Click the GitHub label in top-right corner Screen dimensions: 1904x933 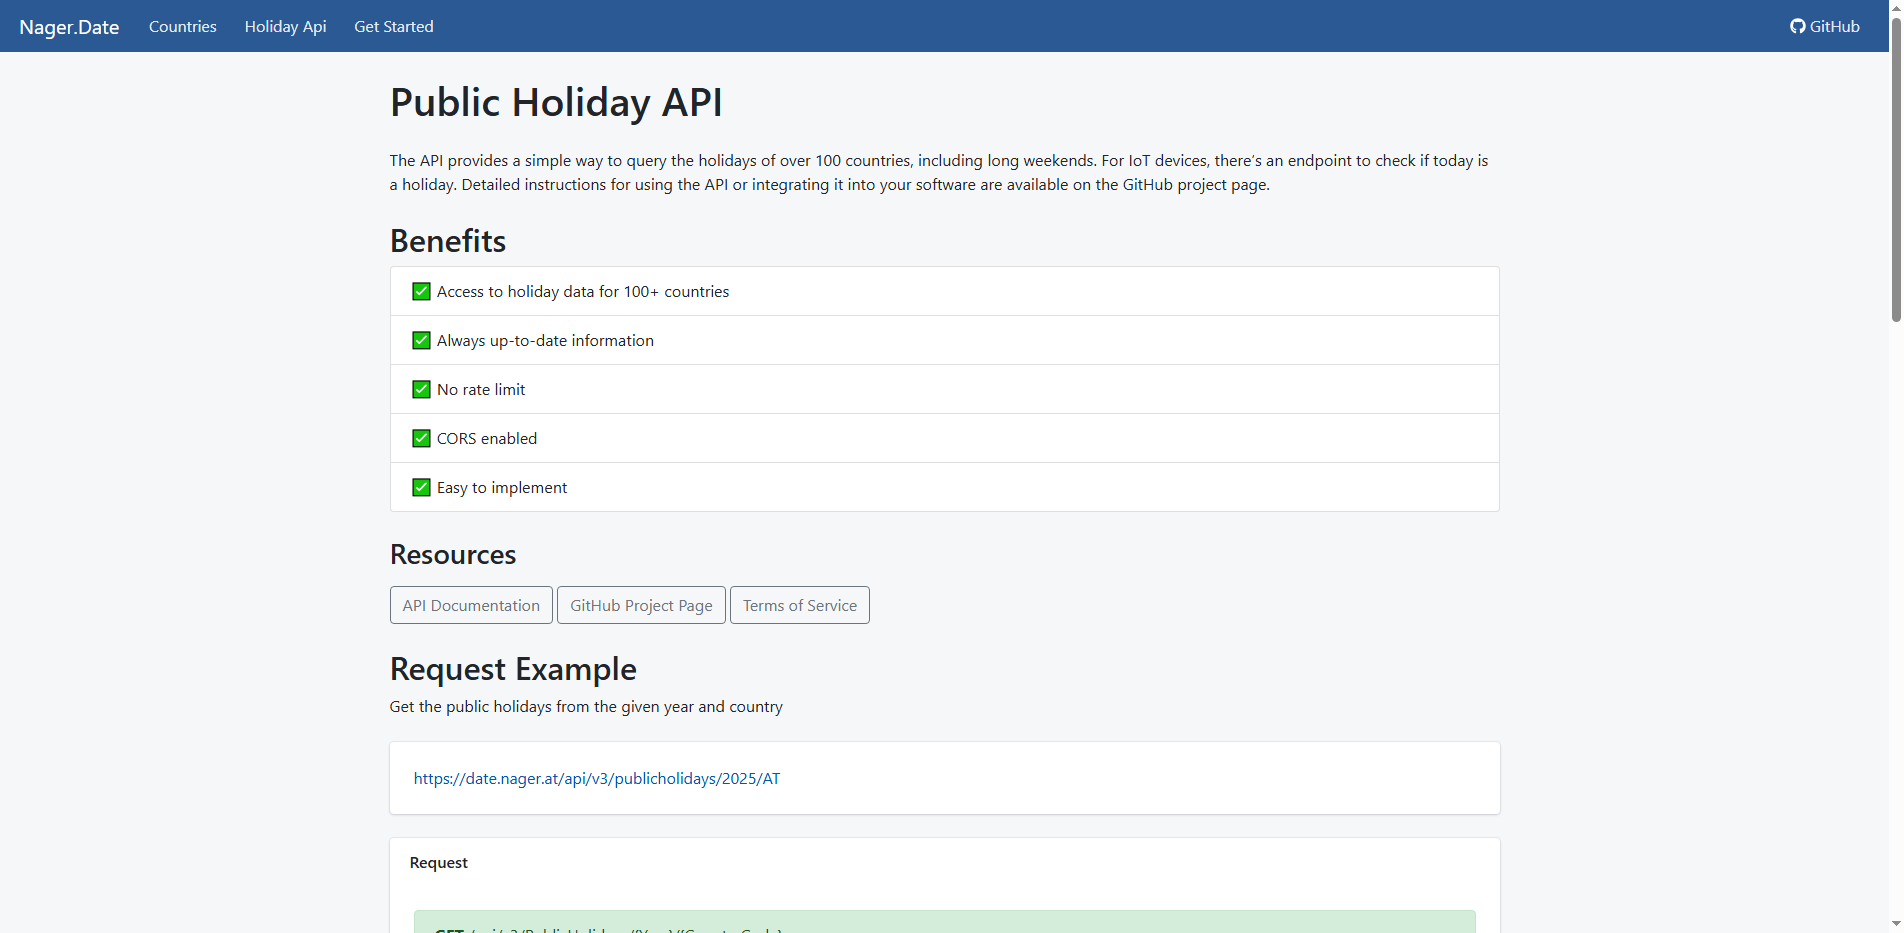coord(1833,26)
